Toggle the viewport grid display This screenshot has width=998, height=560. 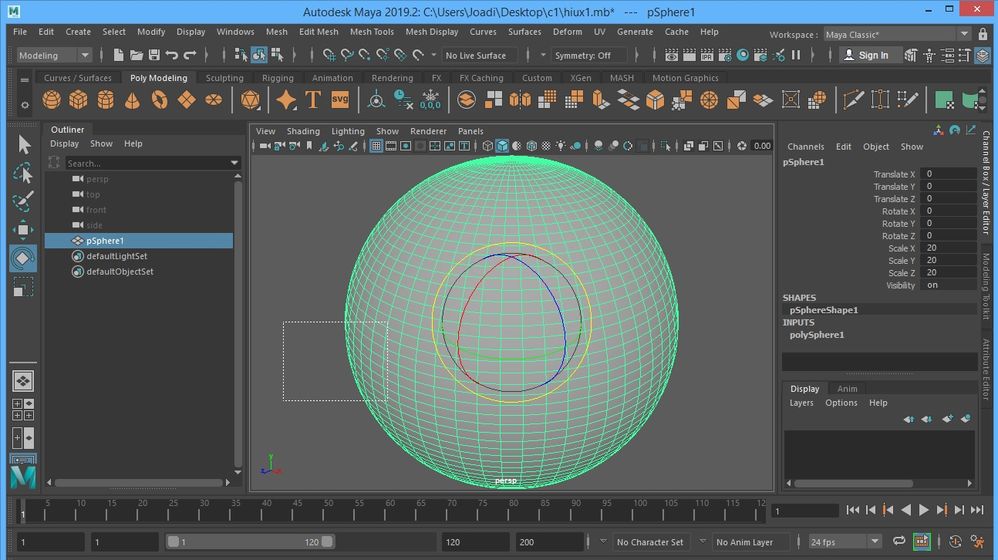(x=376, y=146)
